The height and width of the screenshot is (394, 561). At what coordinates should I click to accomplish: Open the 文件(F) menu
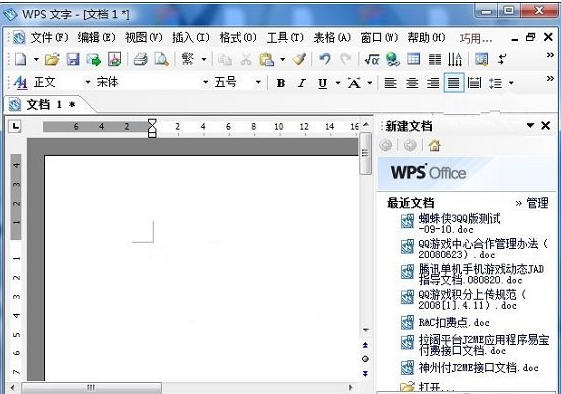click(49, 37)
